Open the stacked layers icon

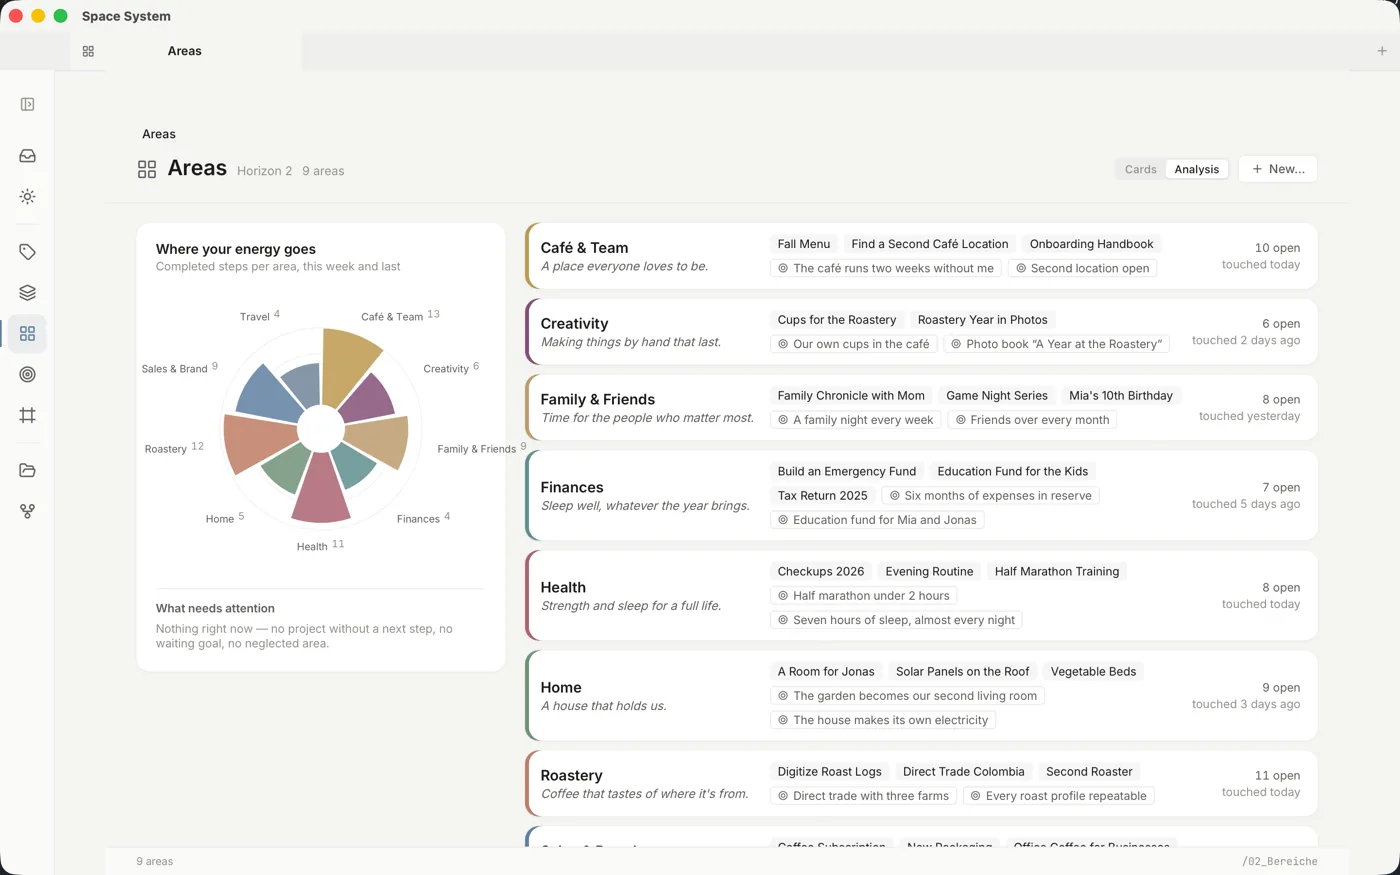tap(27, 293)
